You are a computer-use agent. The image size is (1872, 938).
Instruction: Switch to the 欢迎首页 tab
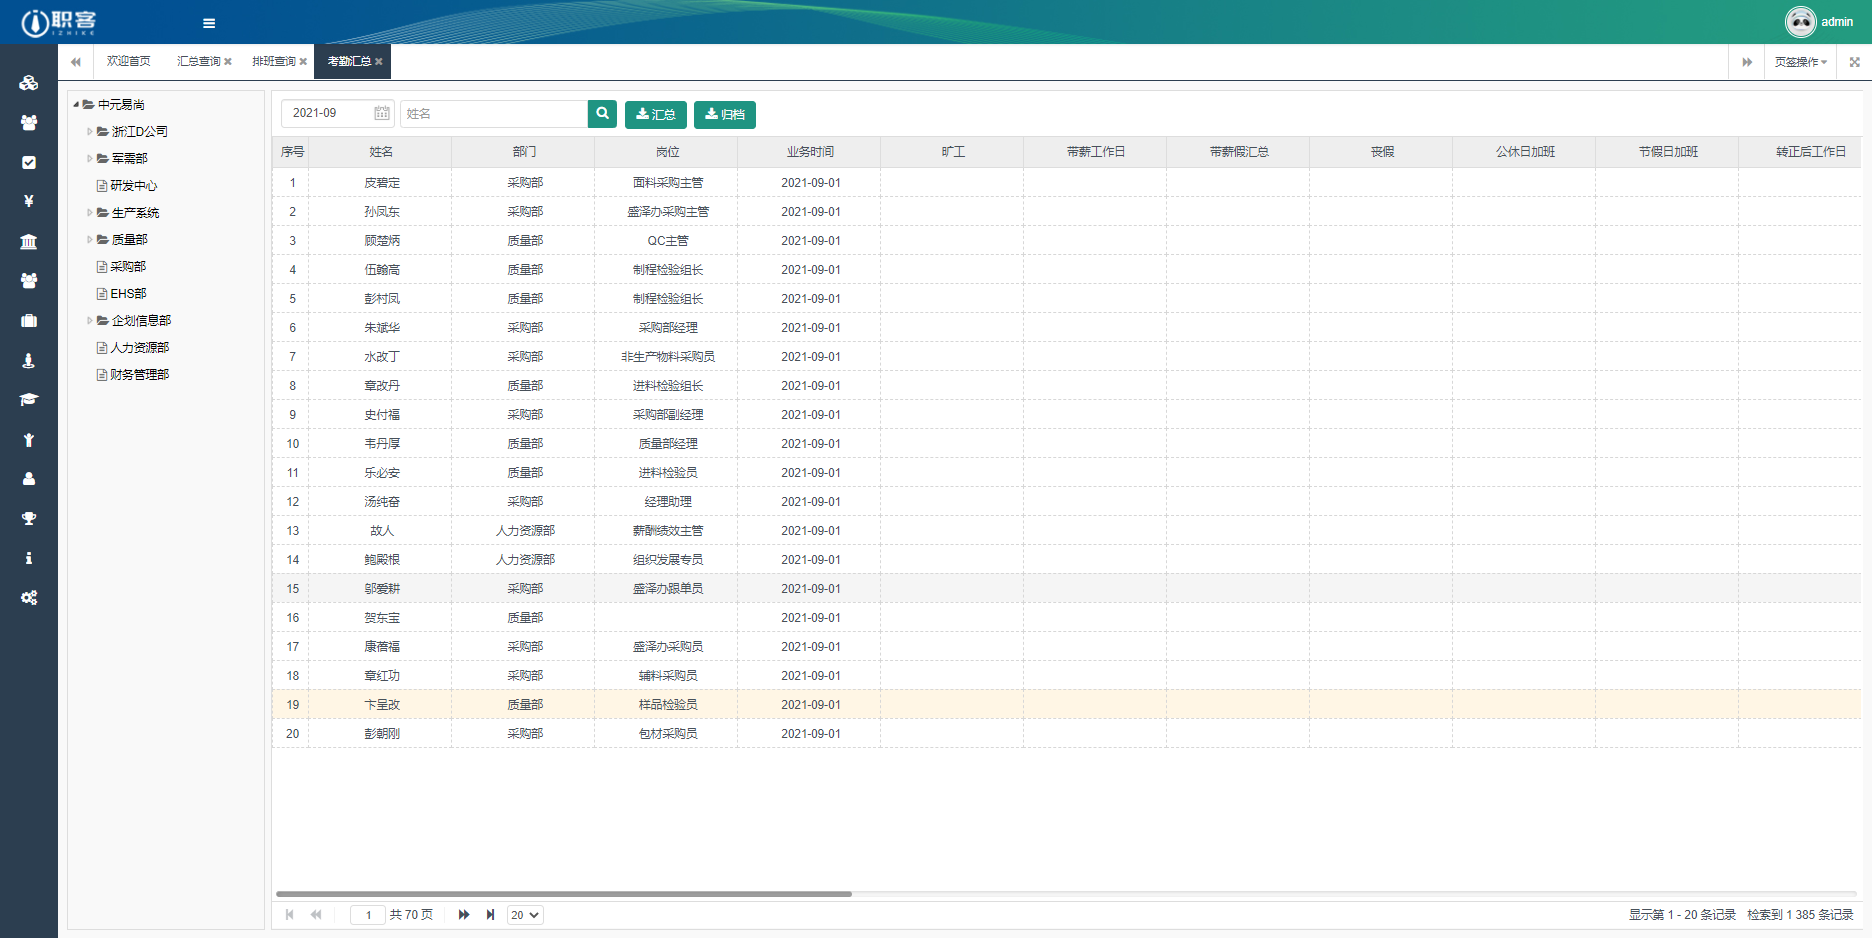click(x=128, y=62)
